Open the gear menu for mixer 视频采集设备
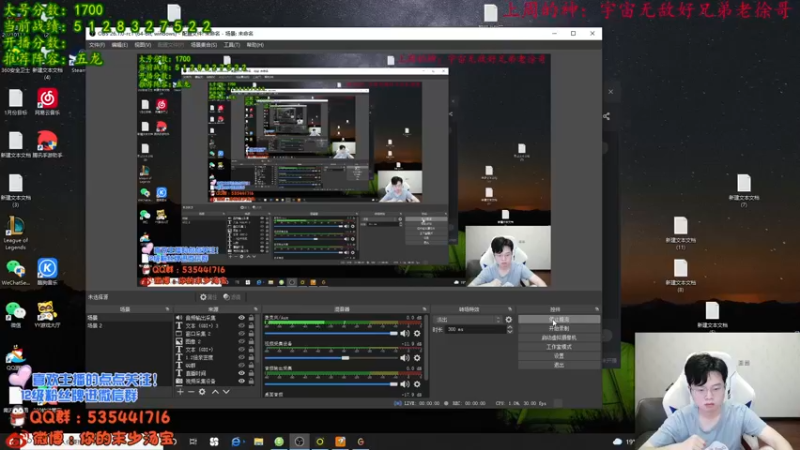This screenshot has width=800, height=450. (417, 358)
